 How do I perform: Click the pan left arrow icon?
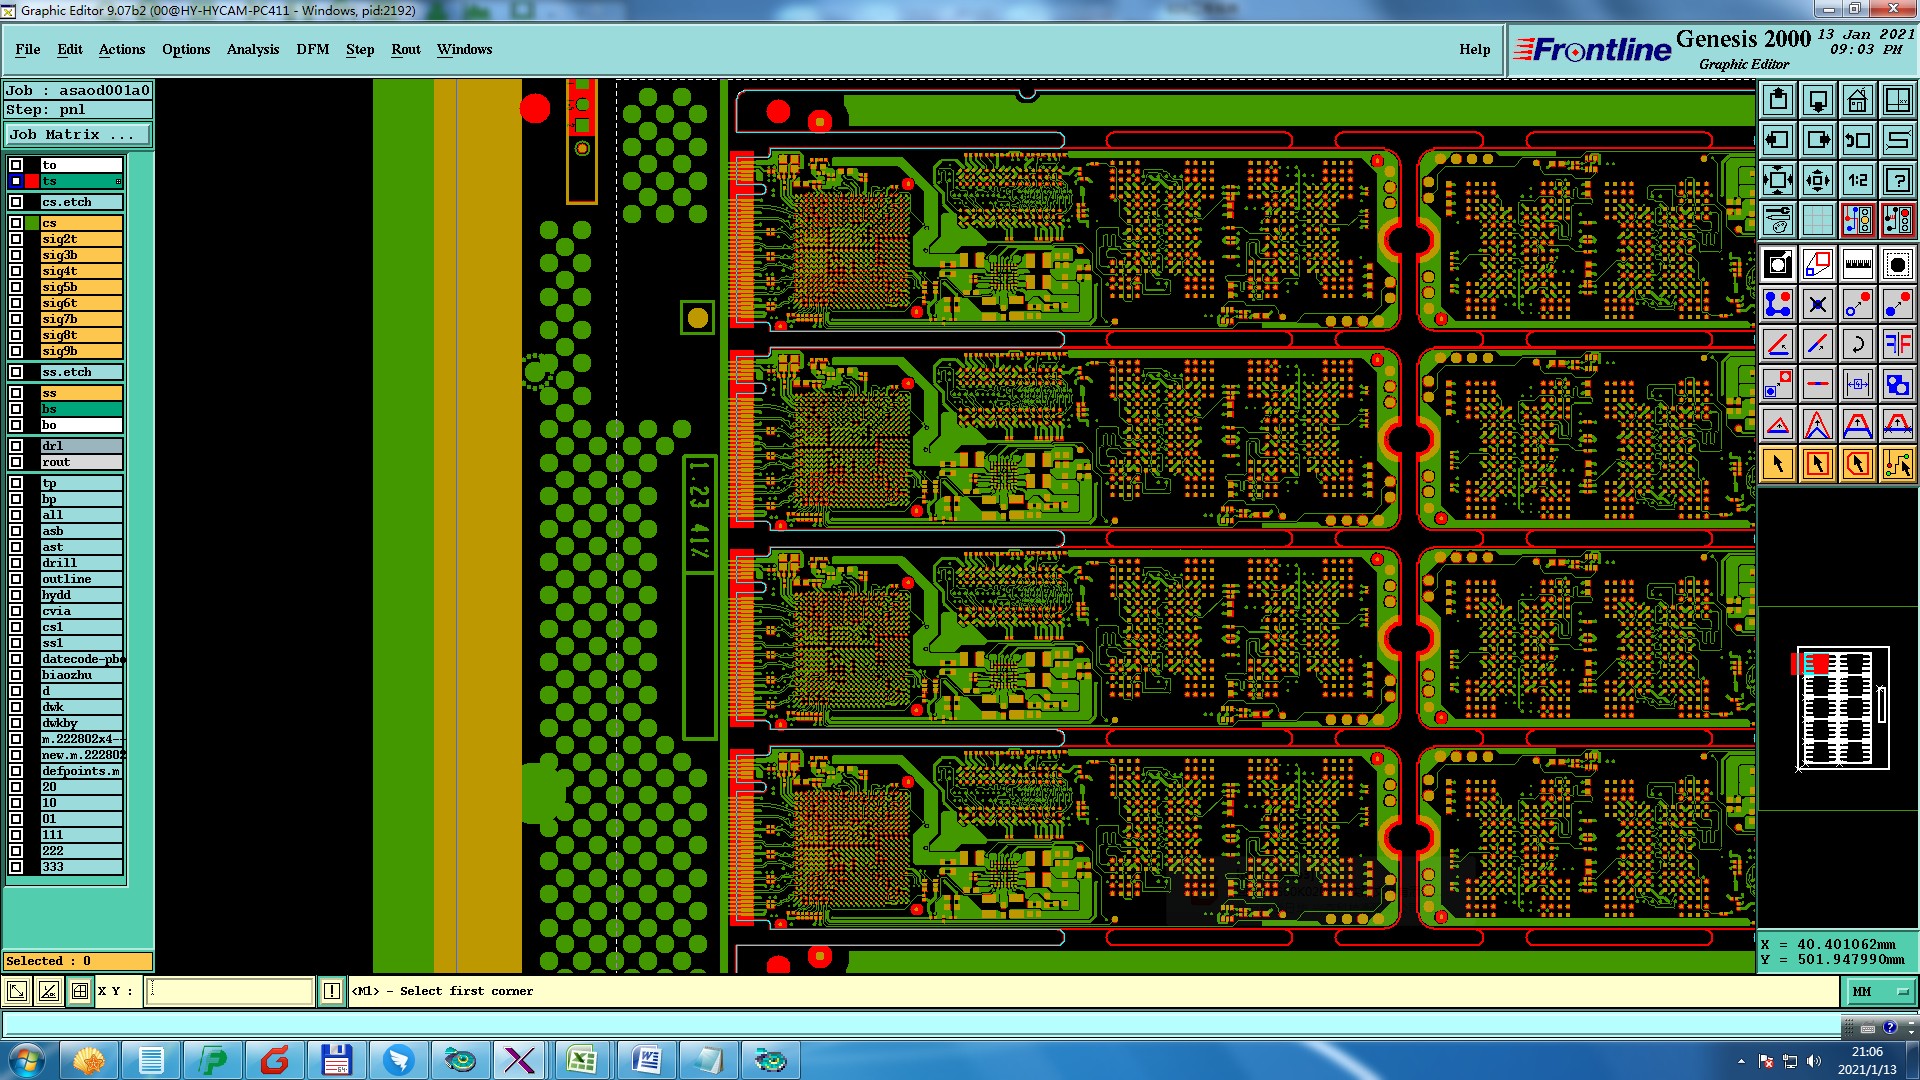click(1778, 140)
